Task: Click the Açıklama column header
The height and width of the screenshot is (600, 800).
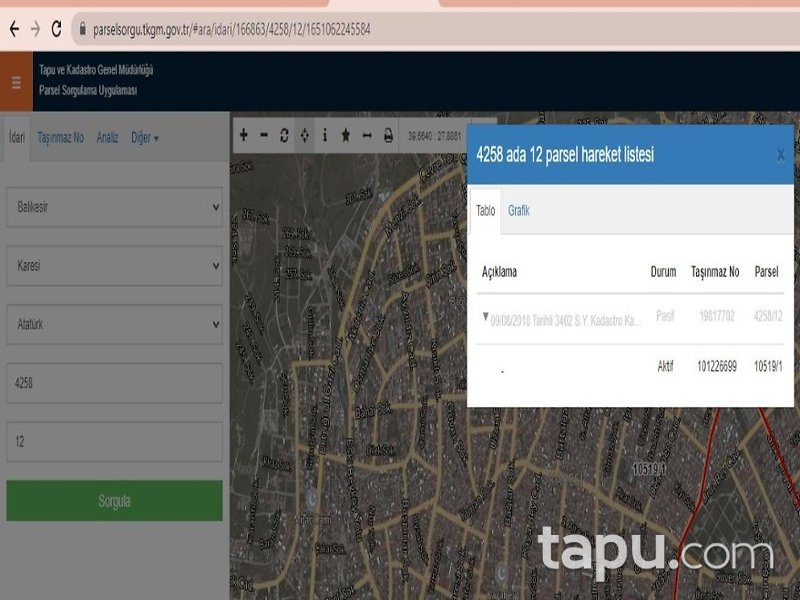Action: 499,272
